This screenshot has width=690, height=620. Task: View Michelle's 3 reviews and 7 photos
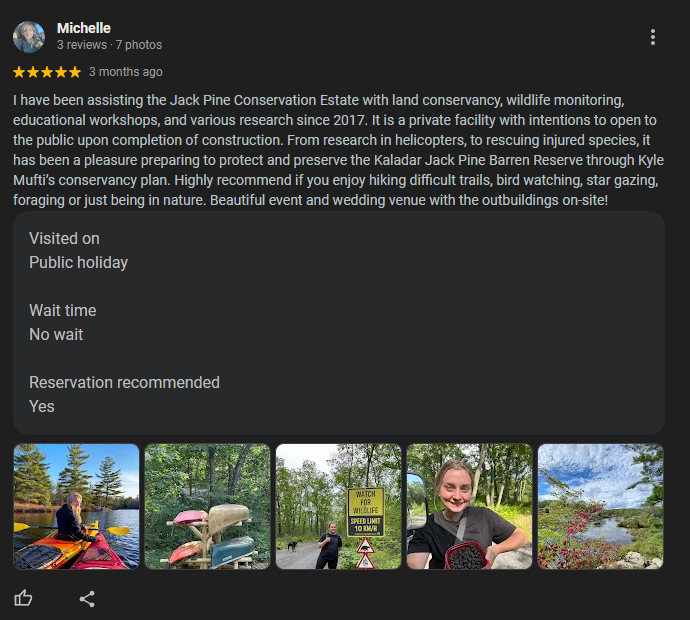coord(110,45)
